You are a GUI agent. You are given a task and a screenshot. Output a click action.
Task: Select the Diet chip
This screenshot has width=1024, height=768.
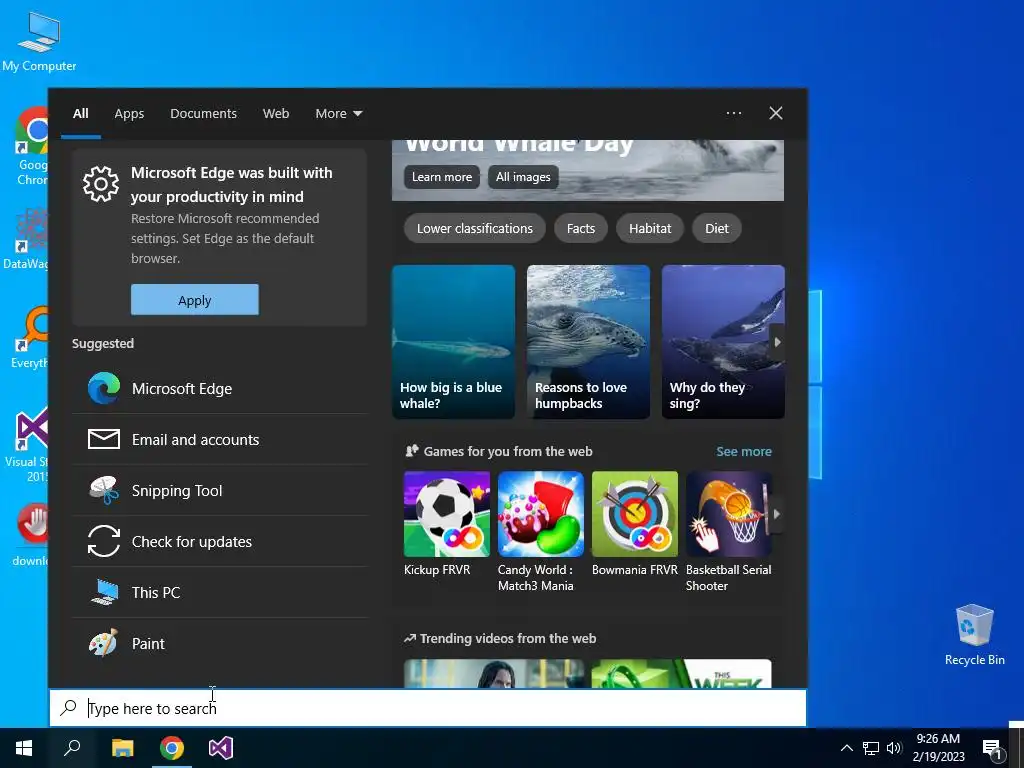click(717, 229)
